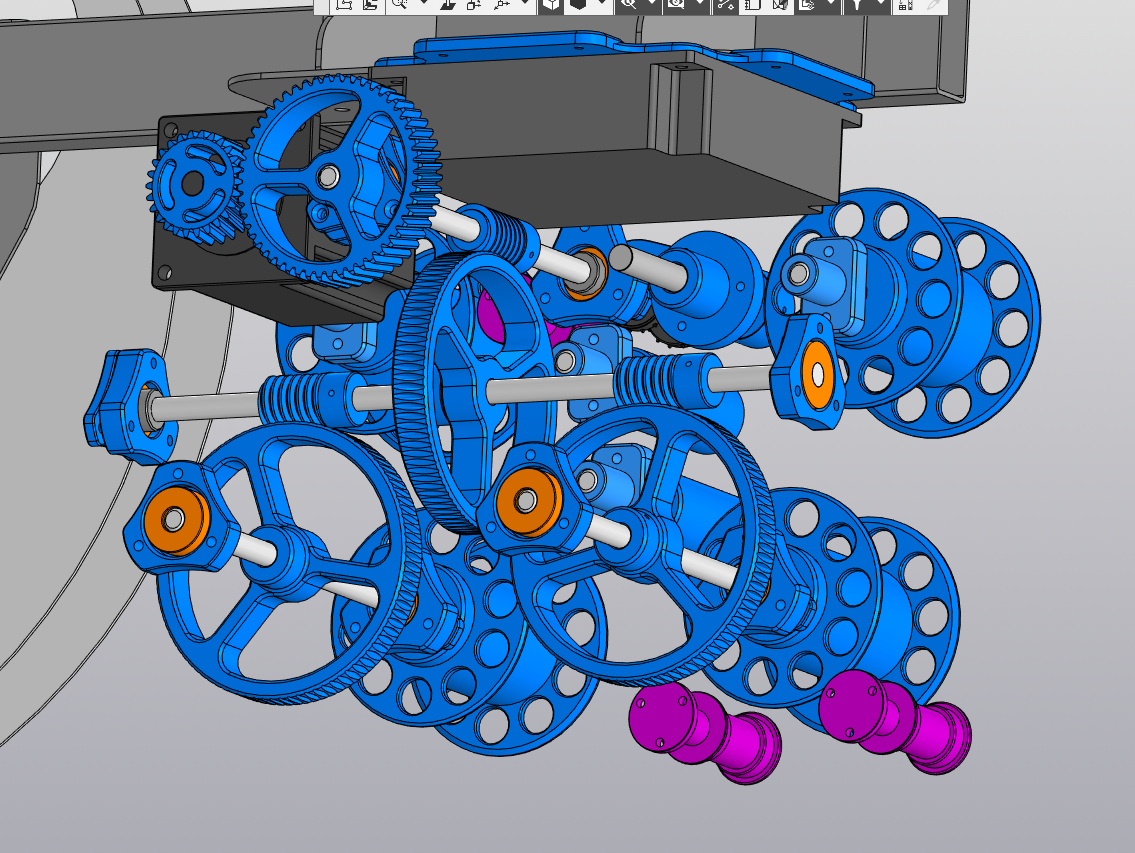Click the sketch rectangle icon at toolbar start
This screenshot has height=853, width=1135.
coord(343,4)
